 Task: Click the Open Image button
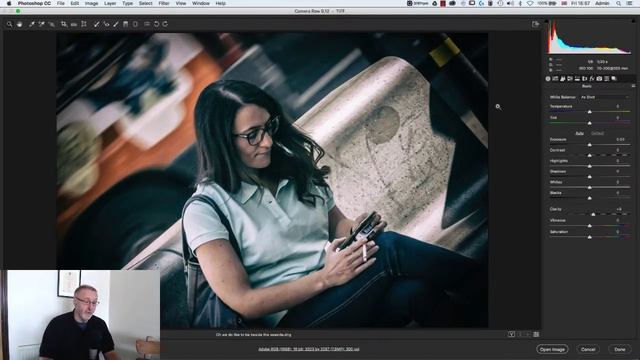pyautogui.click(x=552, y=349)
